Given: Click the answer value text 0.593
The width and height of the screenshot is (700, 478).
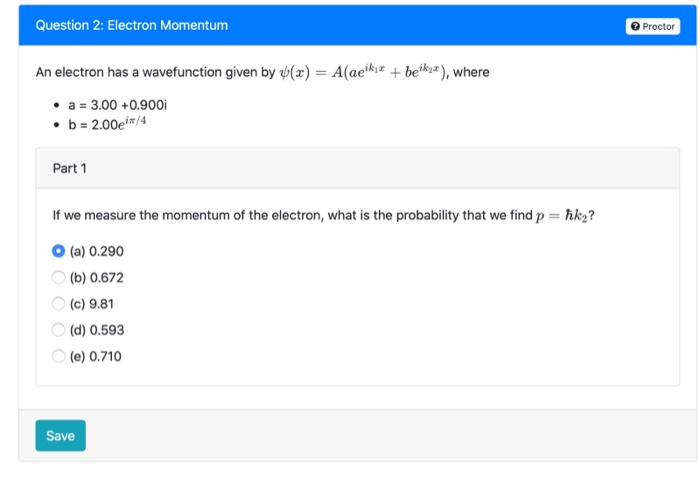Looking at the screenshot, I should pos(106,329).
